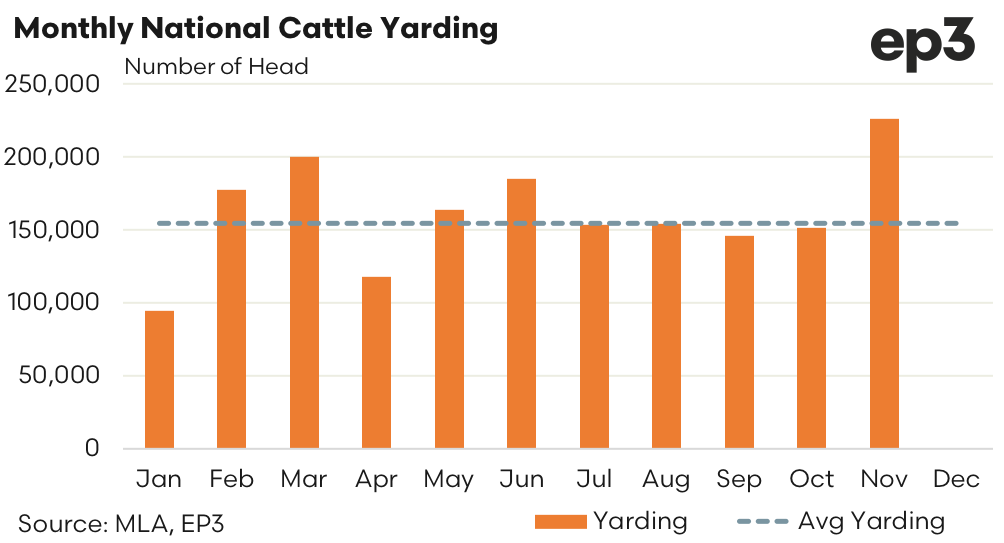Click the Avg Yarding legend label
This screenshot has width=1004, height=543.
coord(871,521)
